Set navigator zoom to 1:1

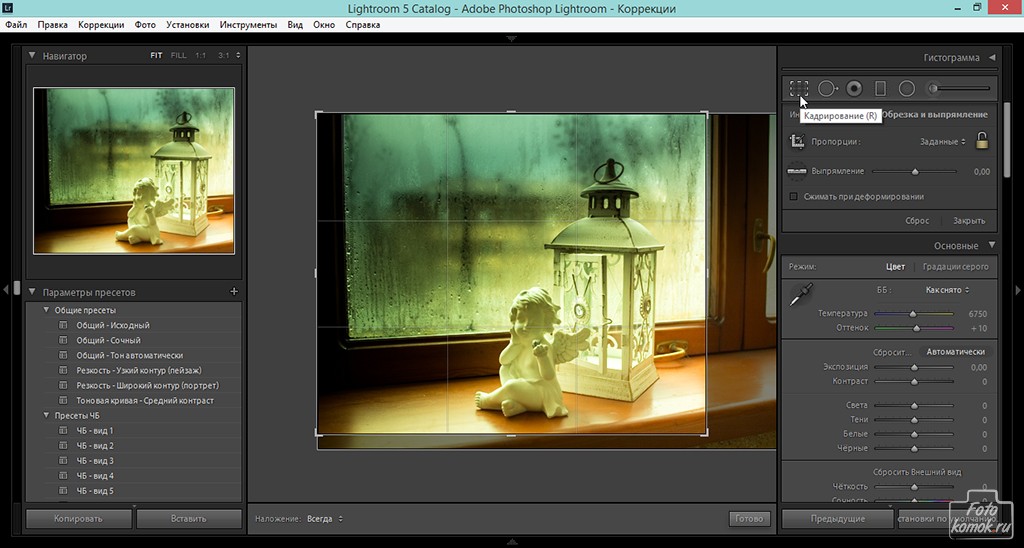(200, 56)
